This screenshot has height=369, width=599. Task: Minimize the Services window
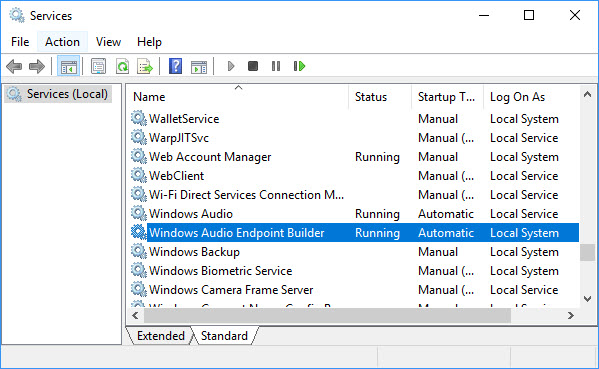coord(484,15)
